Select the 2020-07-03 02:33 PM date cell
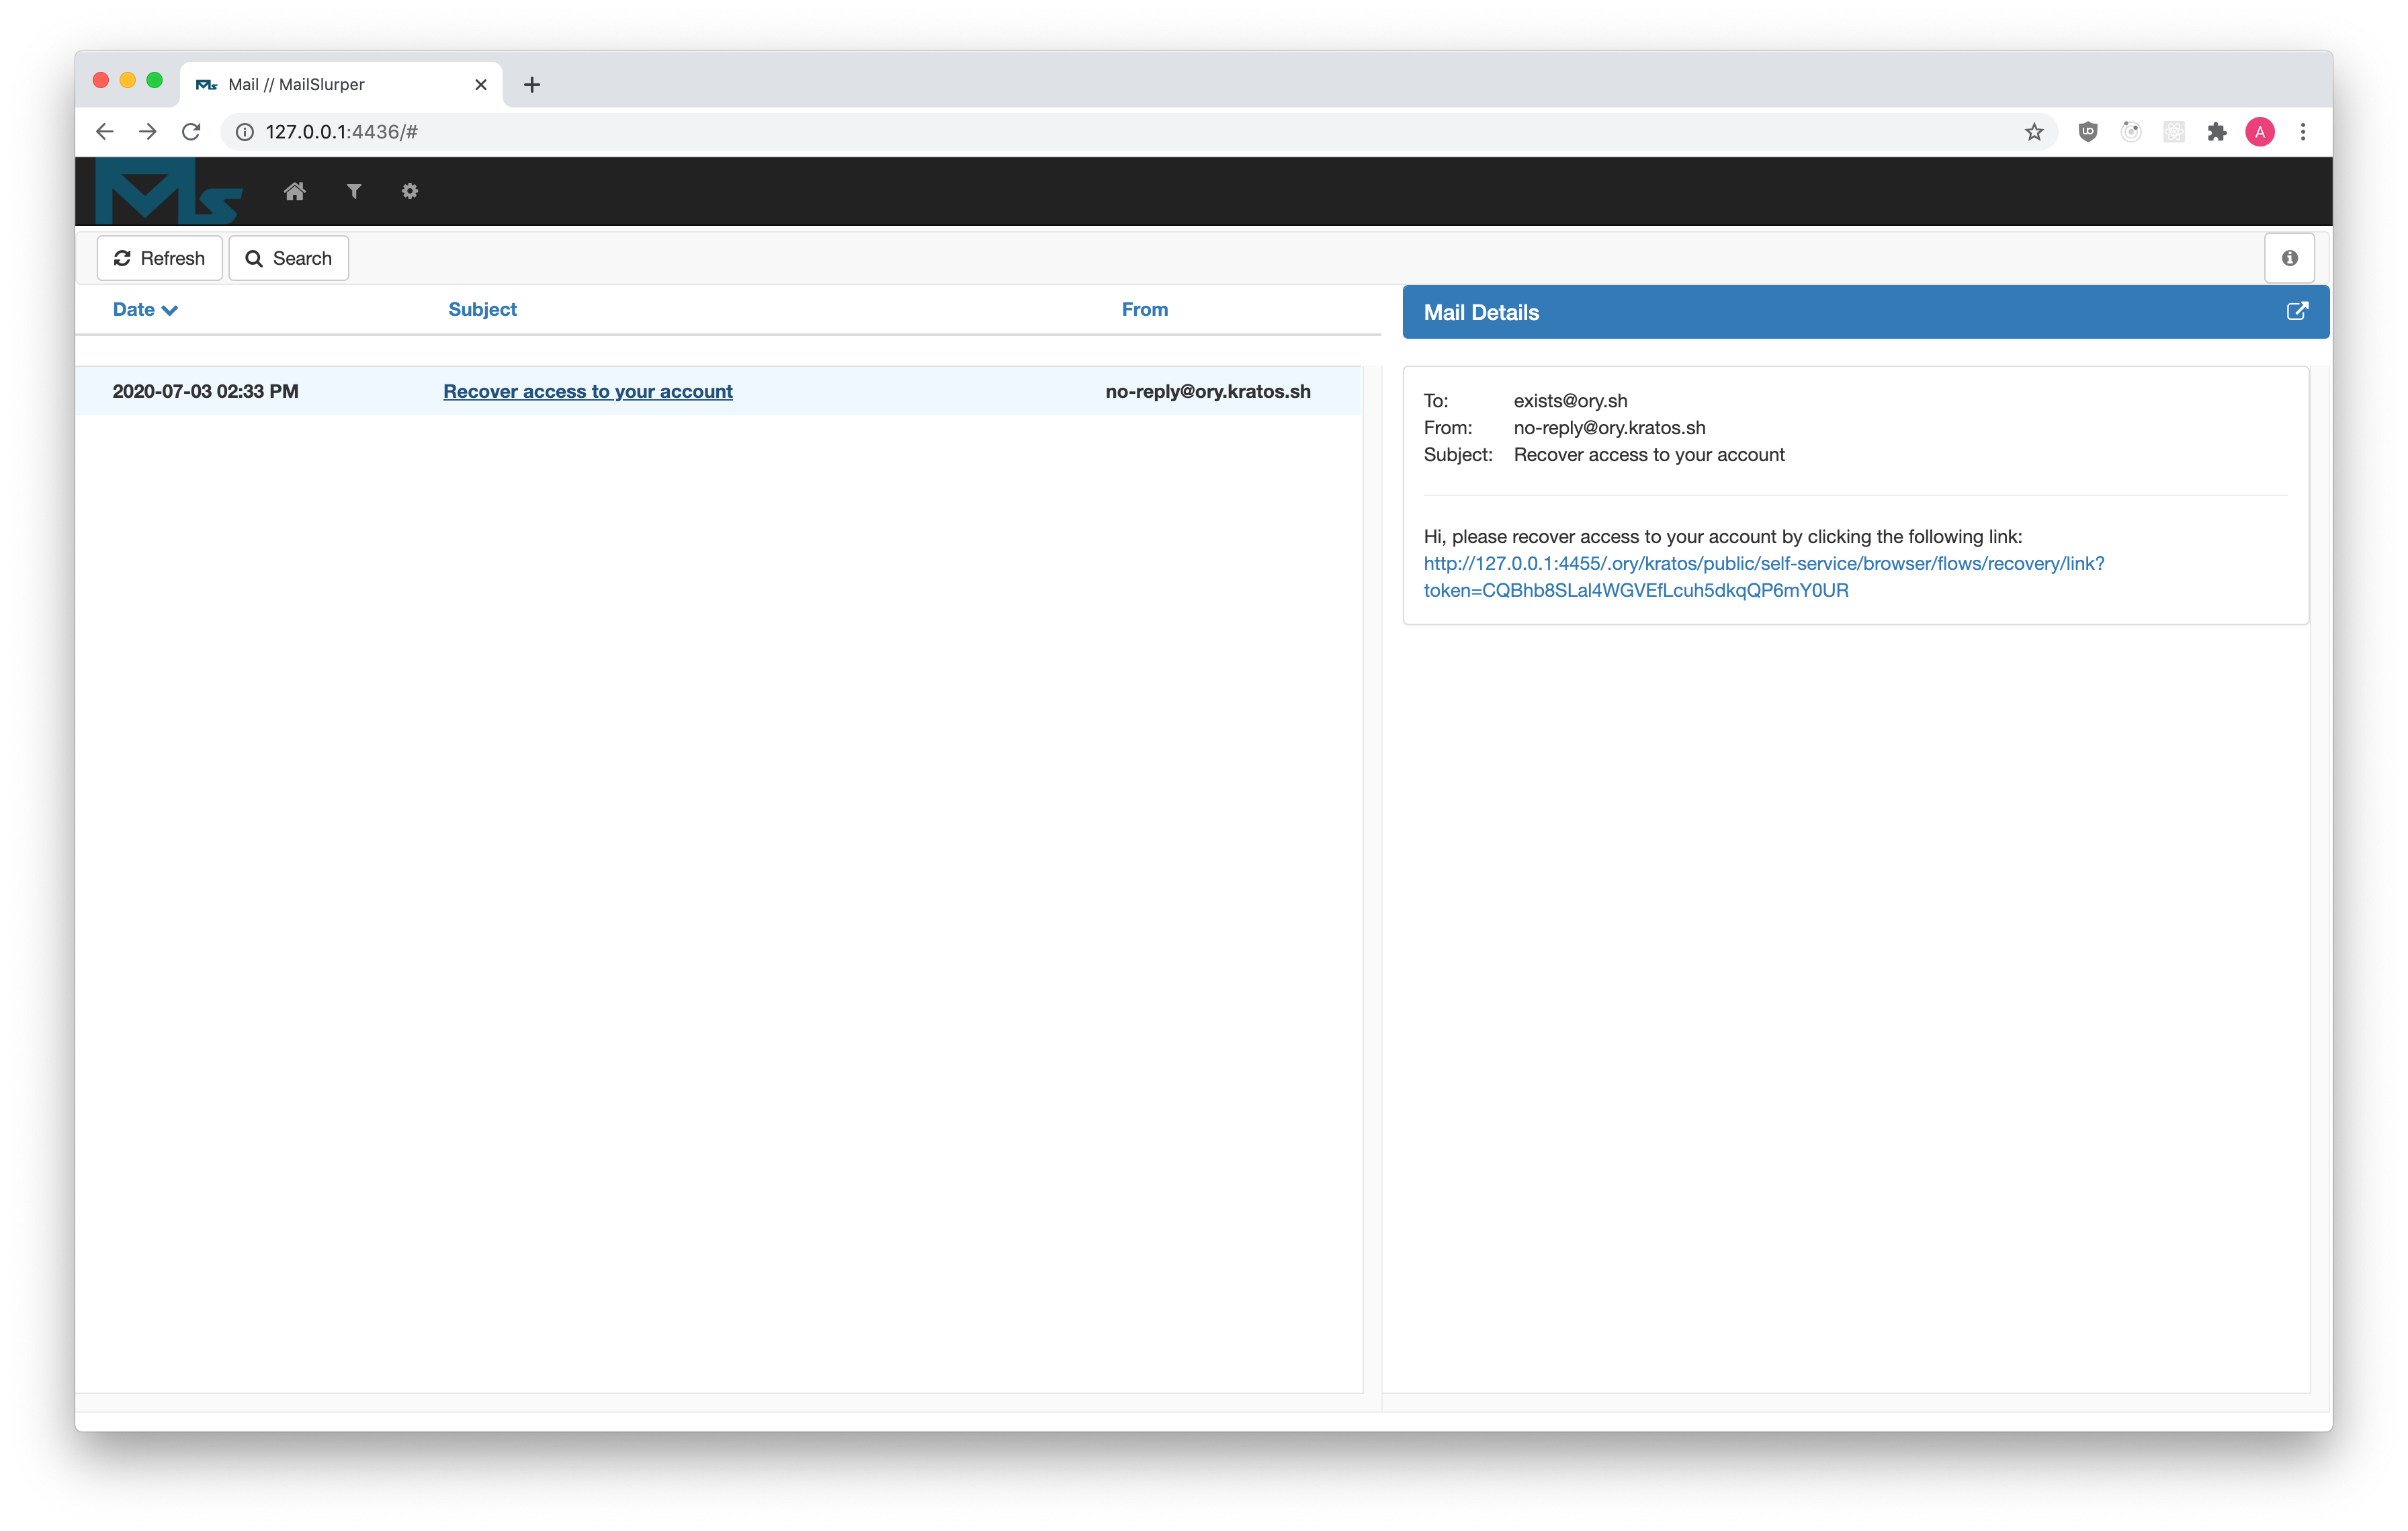 coord(205,391)
